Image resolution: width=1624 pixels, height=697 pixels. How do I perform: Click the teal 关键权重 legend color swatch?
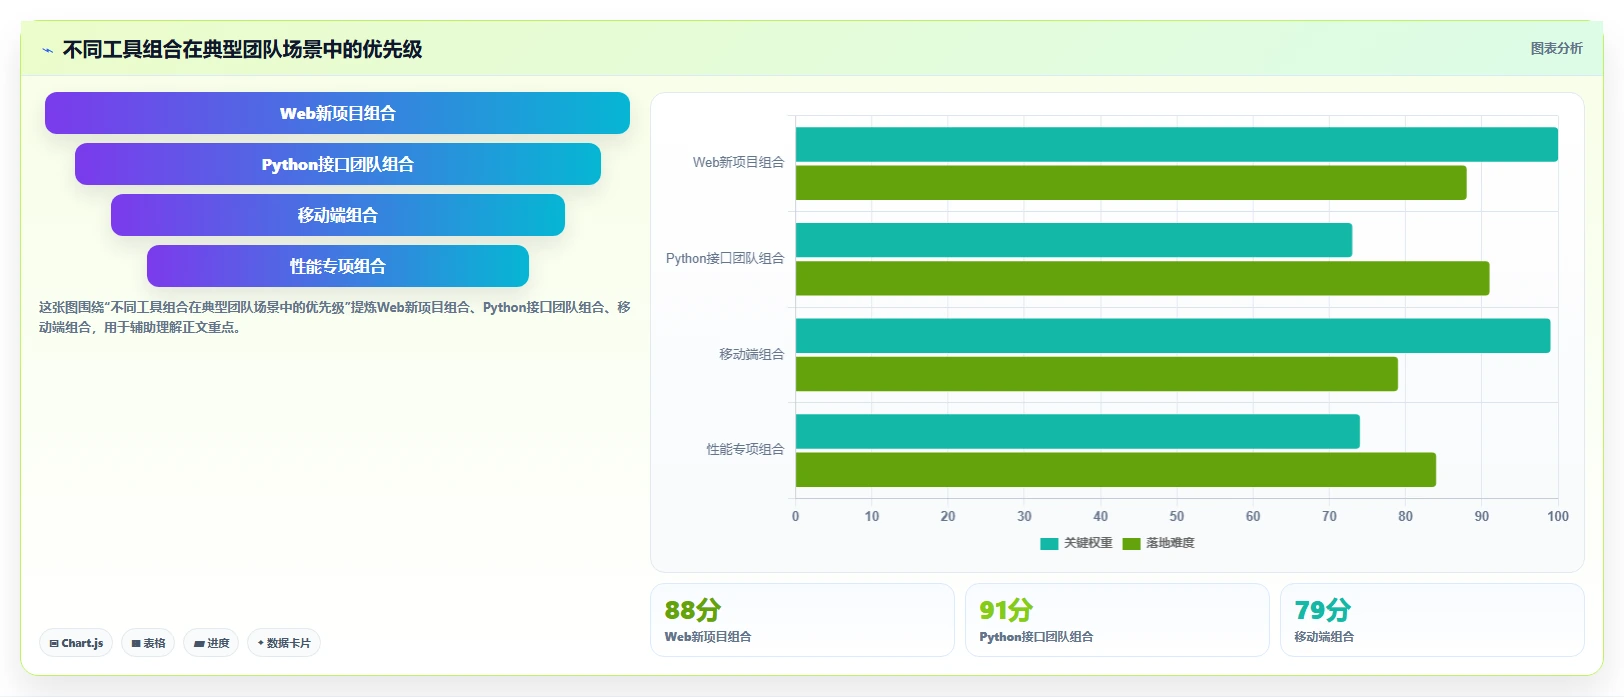1049,544
